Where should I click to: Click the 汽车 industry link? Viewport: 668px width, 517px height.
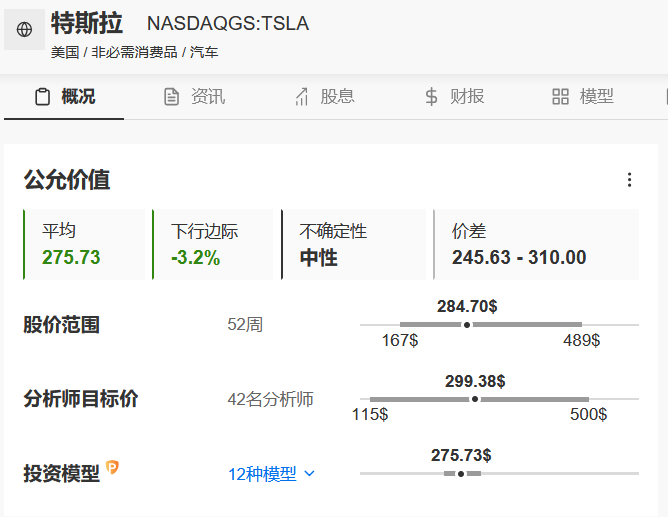point(204,52)
